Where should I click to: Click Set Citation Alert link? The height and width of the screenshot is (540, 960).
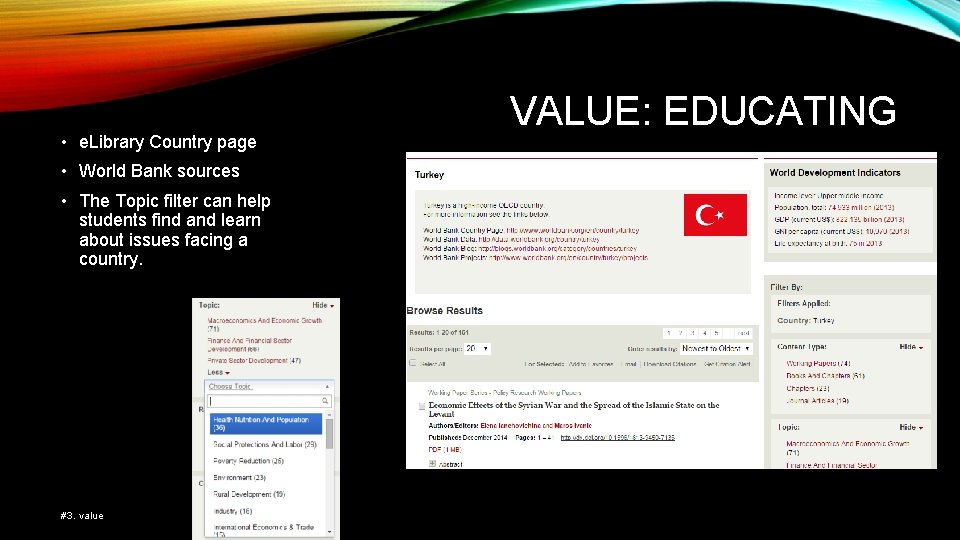[x=727, y=364]
